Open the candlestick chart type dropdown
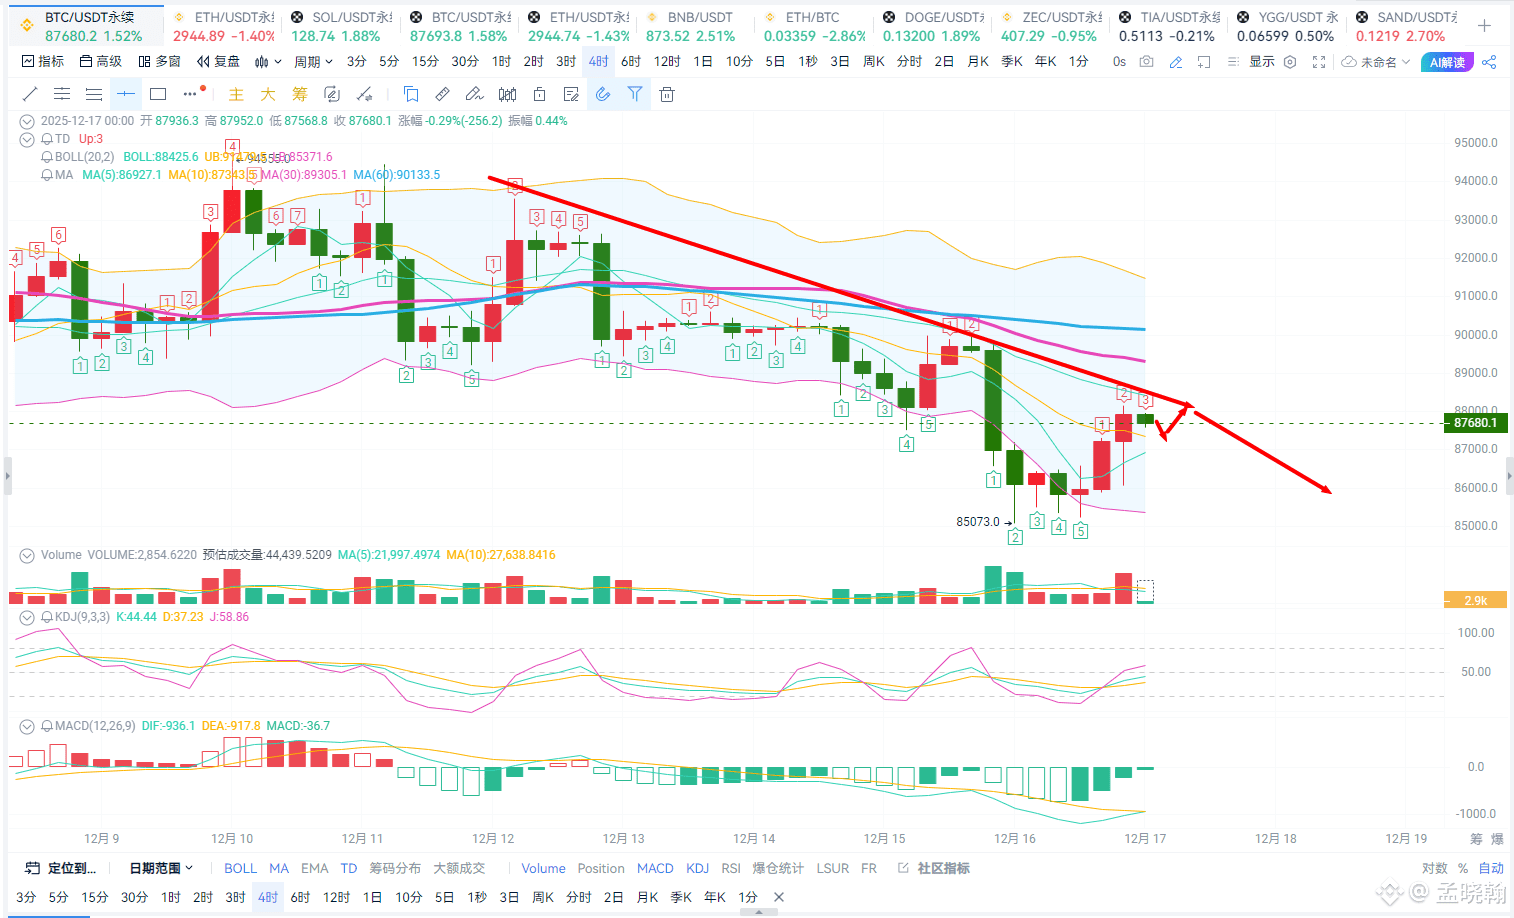Screen dimensions: 1514x918 (x=268, y=62)
